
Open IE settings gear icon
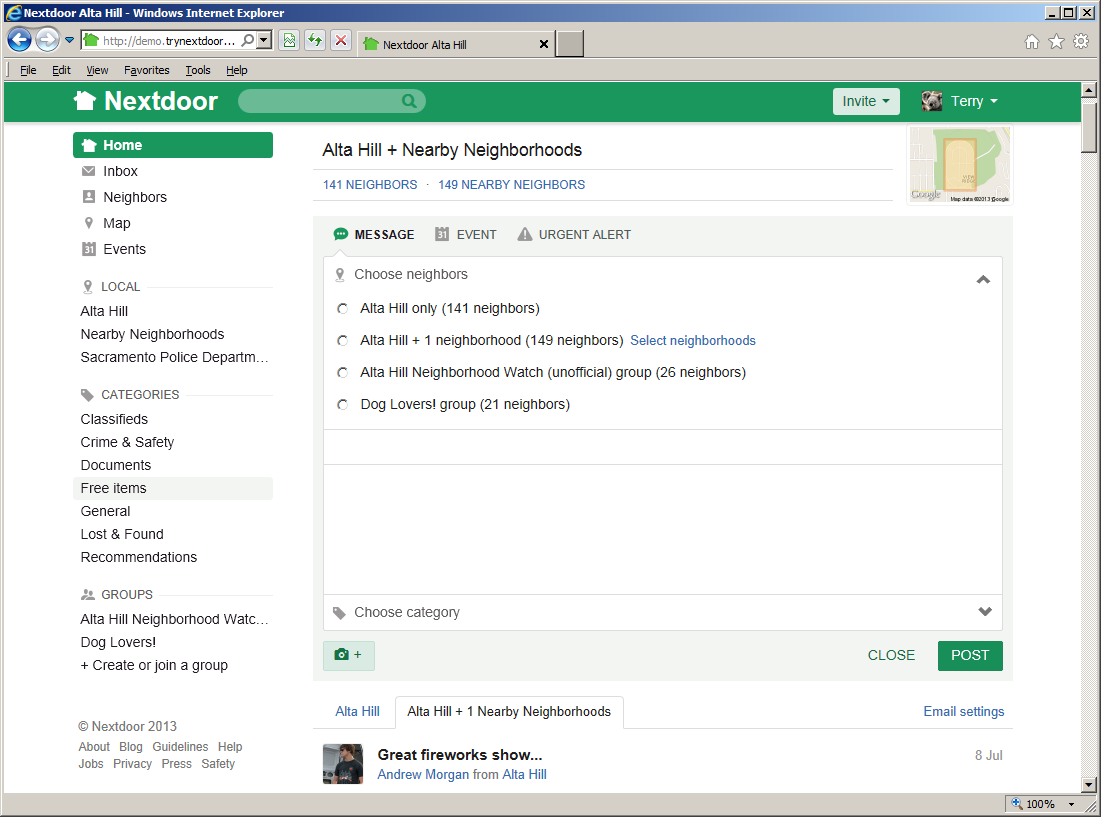click(x=1081, y=42)
